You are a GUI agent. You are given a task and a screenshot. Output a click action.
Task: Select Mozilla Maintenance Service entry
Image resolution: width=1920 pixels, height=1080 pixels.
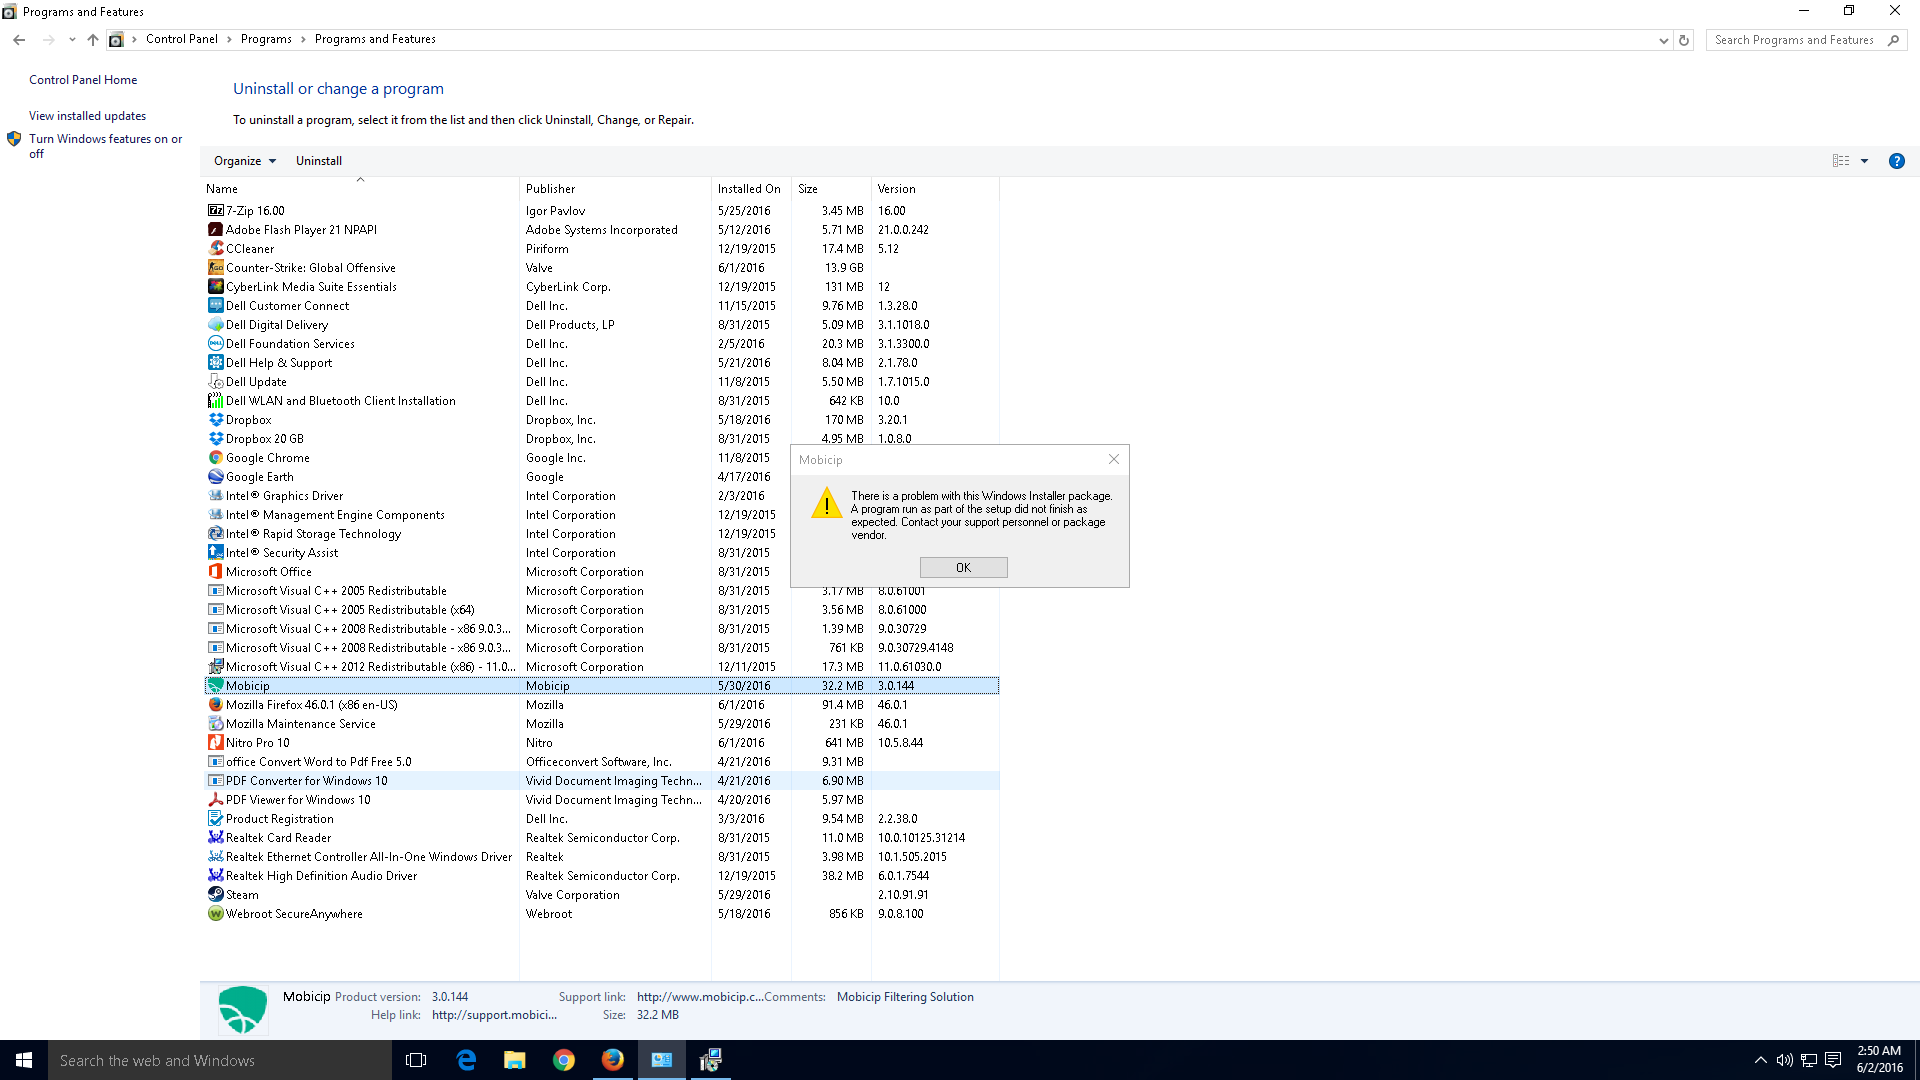point(601,724)
